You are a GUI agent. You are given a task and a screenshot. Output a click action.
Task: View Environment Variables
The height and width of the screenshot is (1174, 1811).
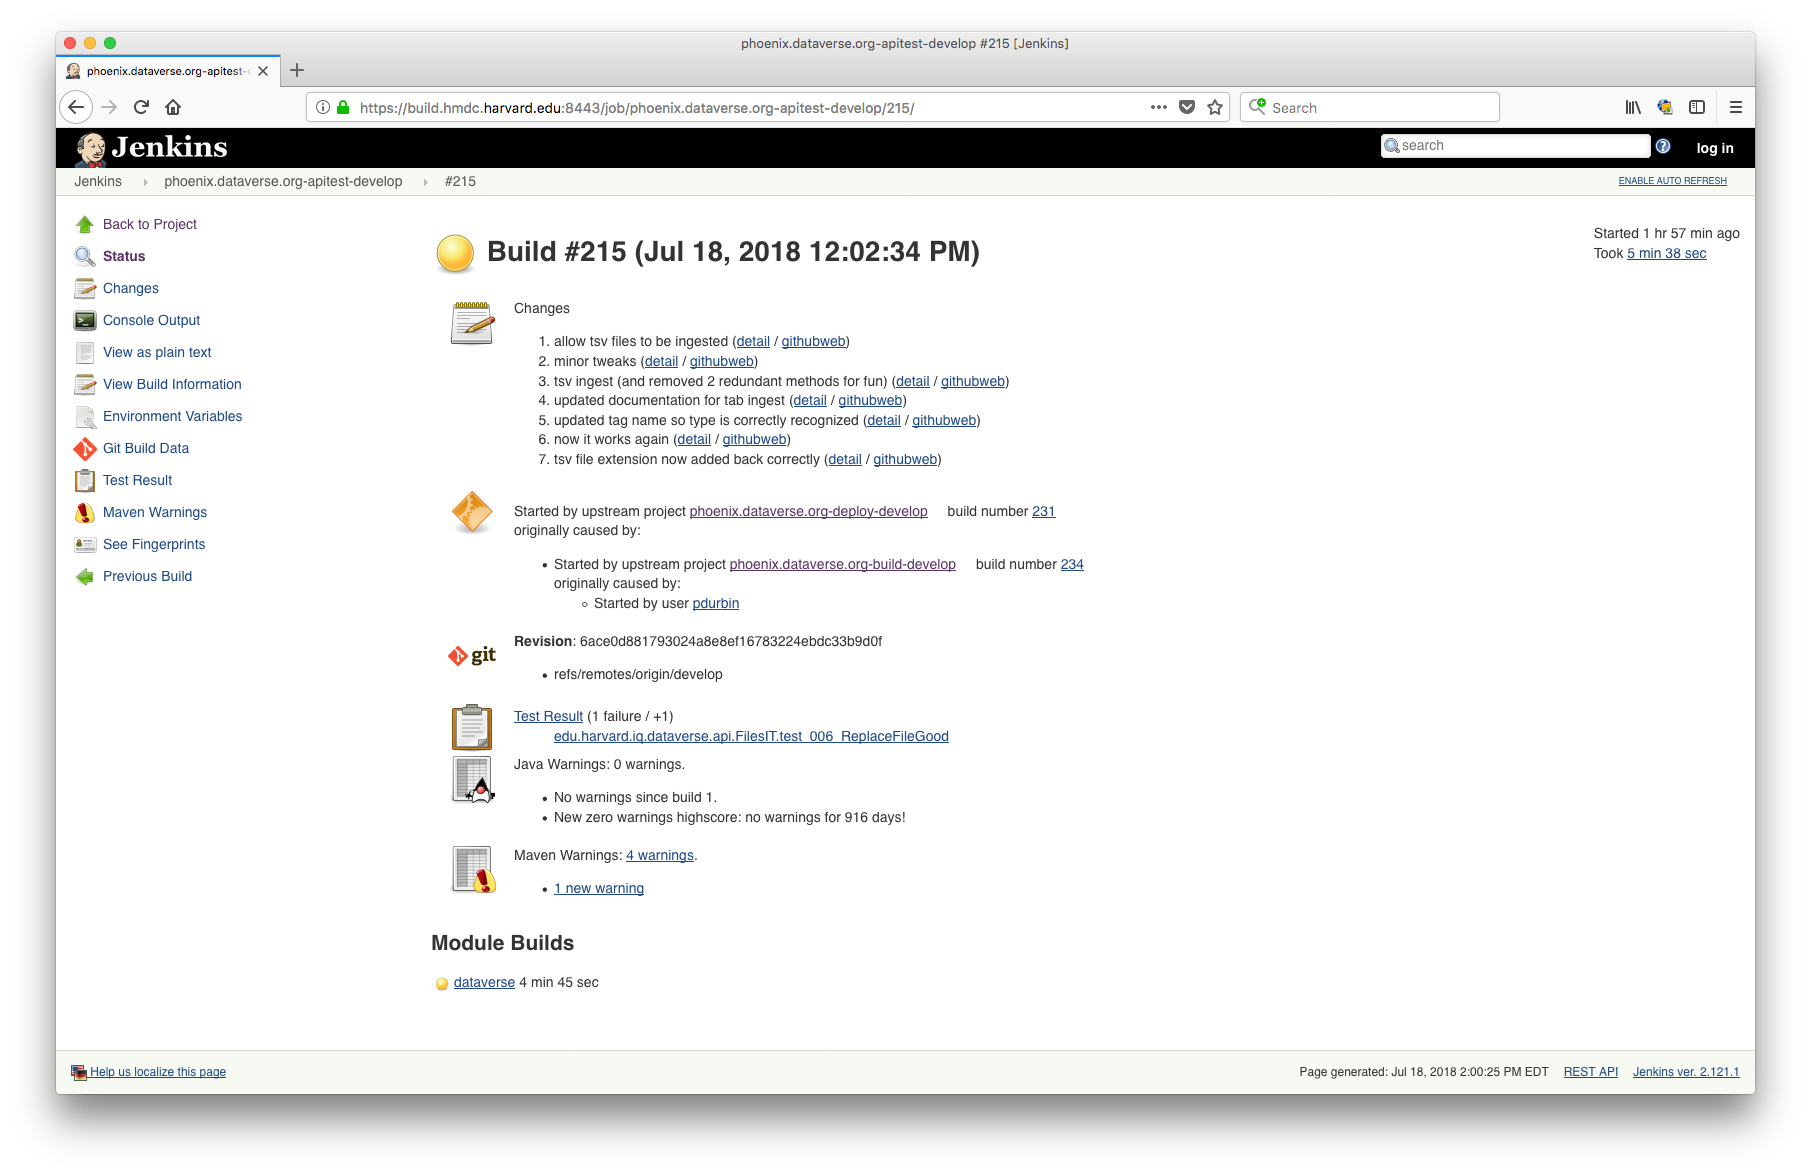pos(172,416)
